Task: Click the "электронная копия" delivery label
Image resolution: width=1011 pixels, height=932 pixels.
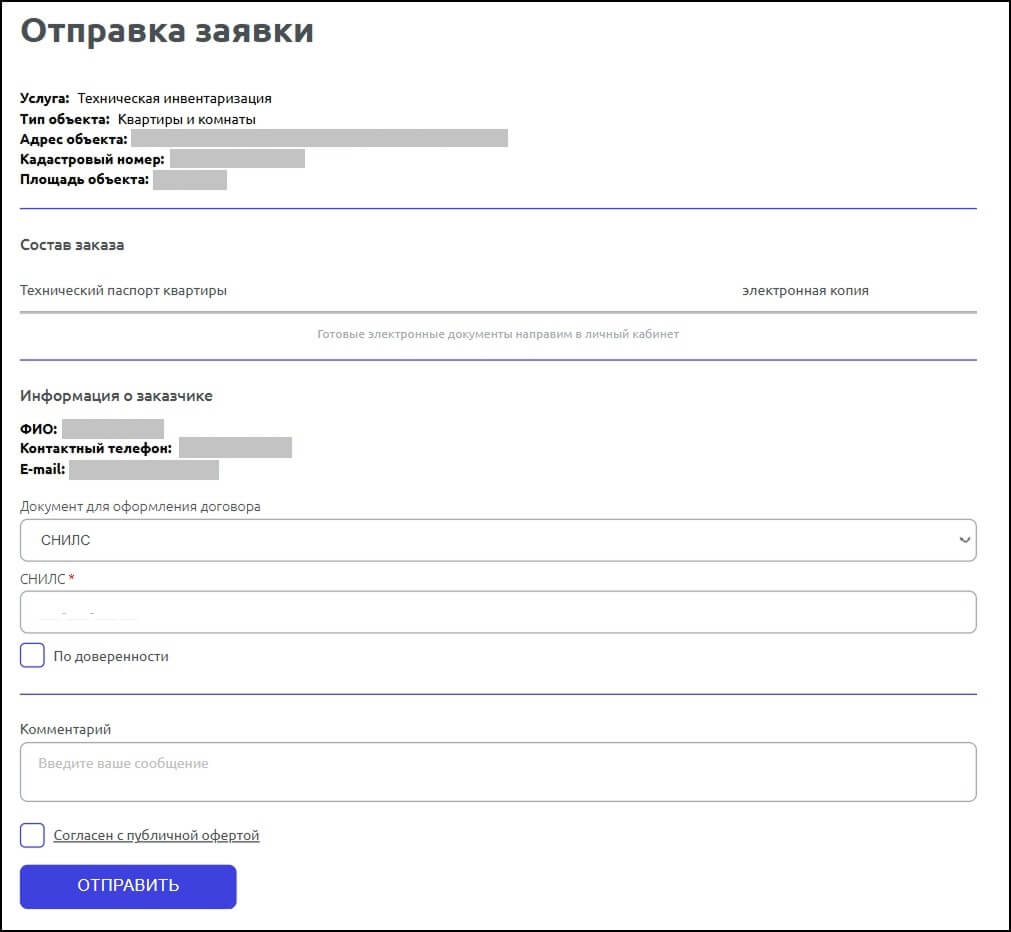Action: (807, 289)
